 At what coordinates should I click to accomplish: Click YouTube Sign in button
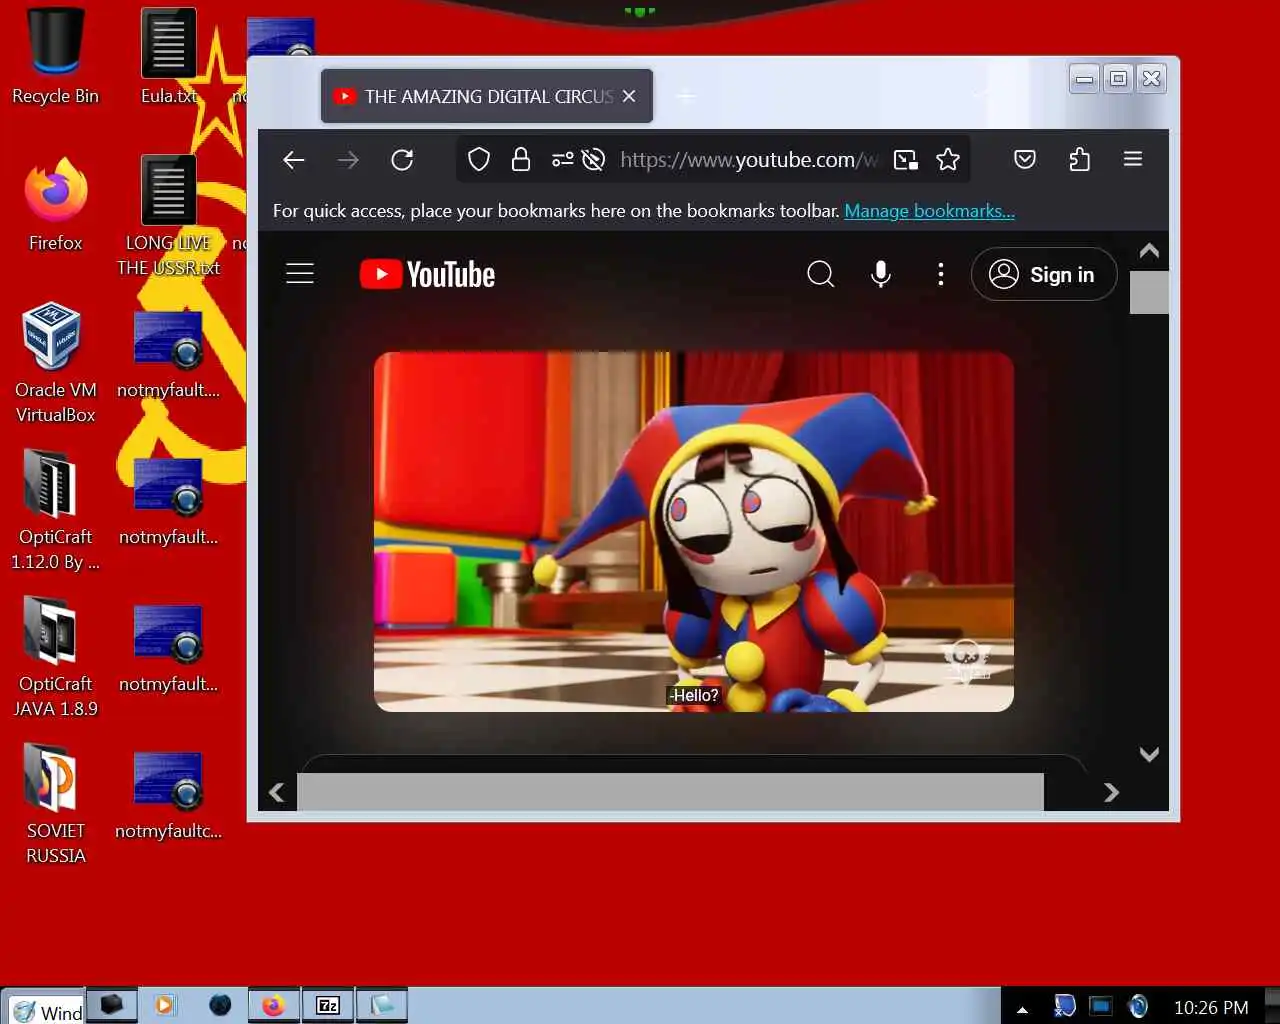point(1043,274)
